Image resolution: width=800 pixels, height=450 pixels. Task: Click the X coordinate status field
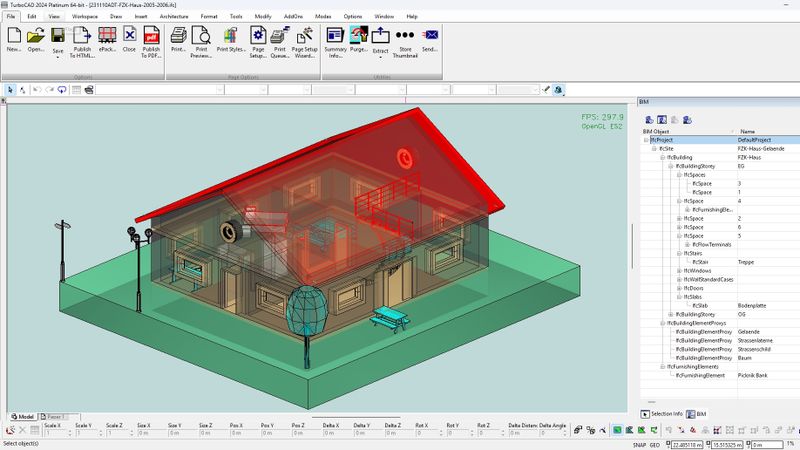click(x=688, y=445)
